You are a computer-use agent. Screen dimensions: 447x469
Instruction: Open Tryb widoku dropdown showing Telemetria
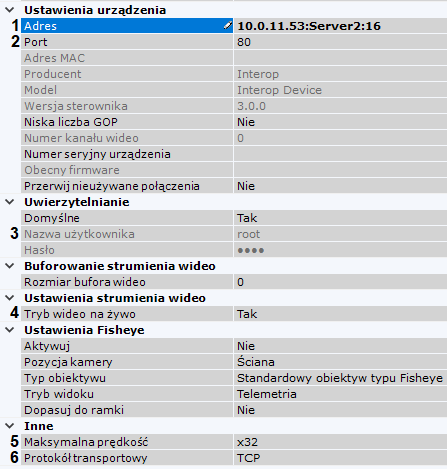(x=340, y=394)
